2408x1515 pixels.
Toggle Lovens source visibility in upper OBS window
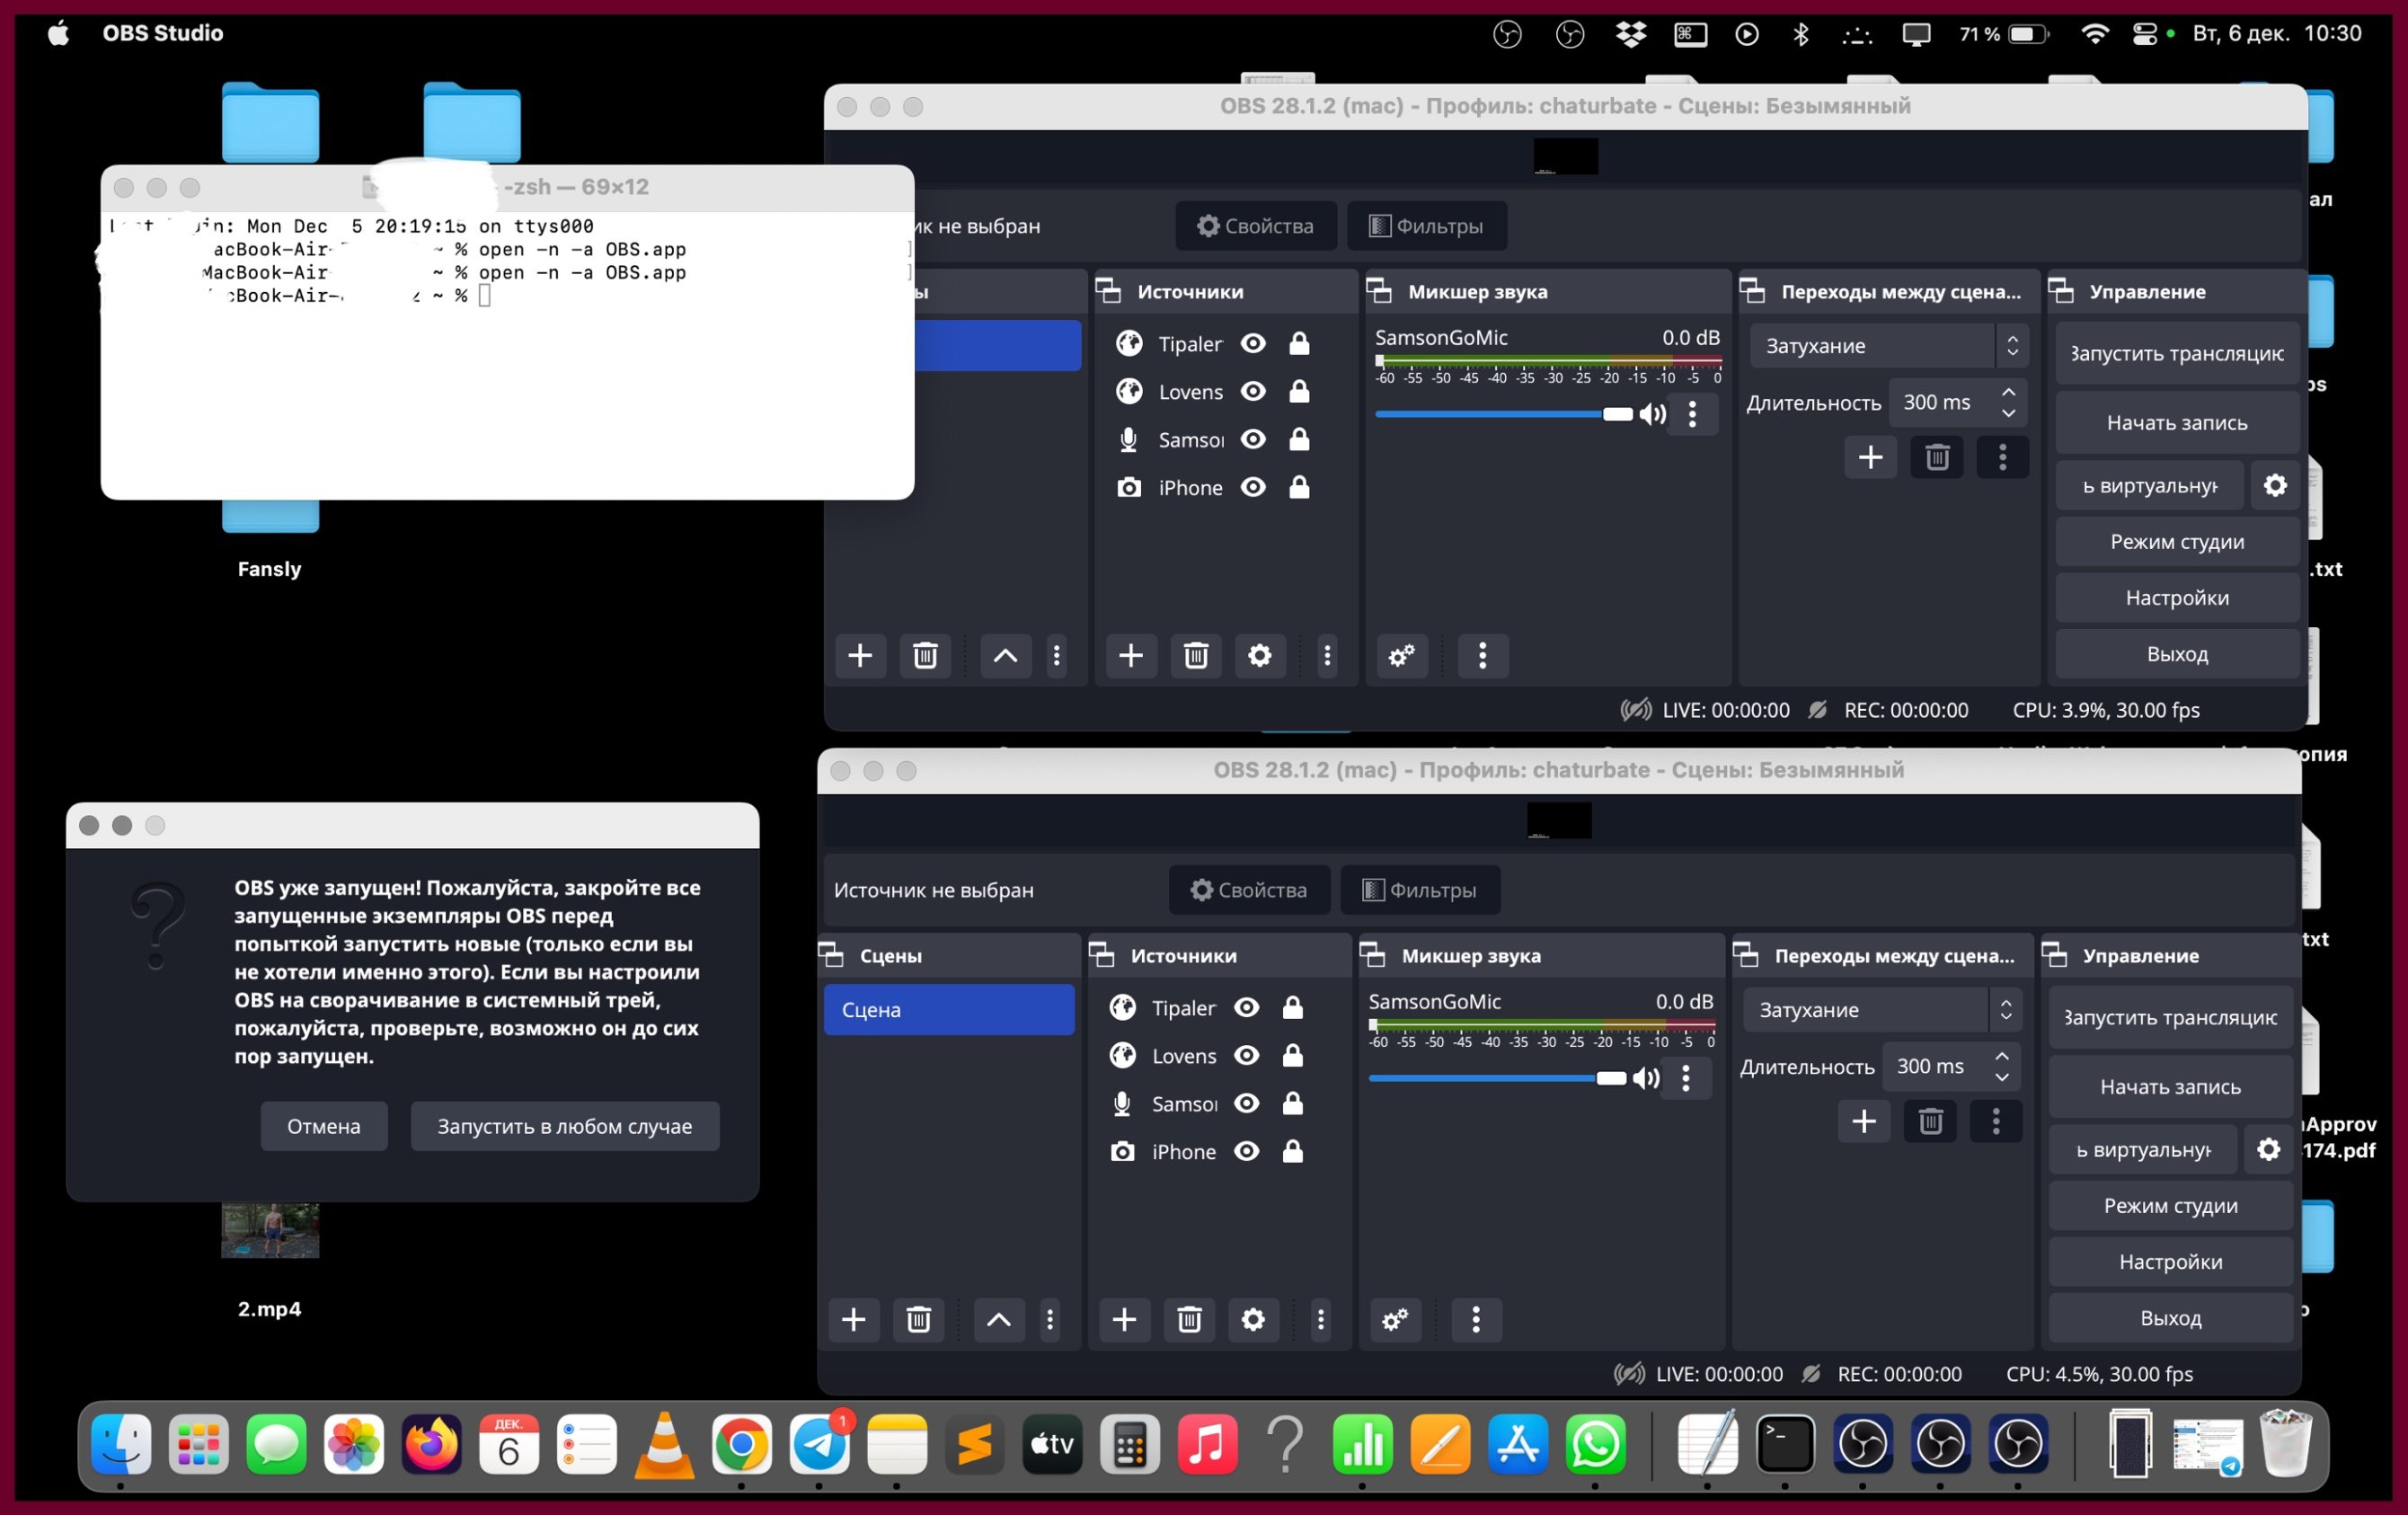pos(1253,391)
